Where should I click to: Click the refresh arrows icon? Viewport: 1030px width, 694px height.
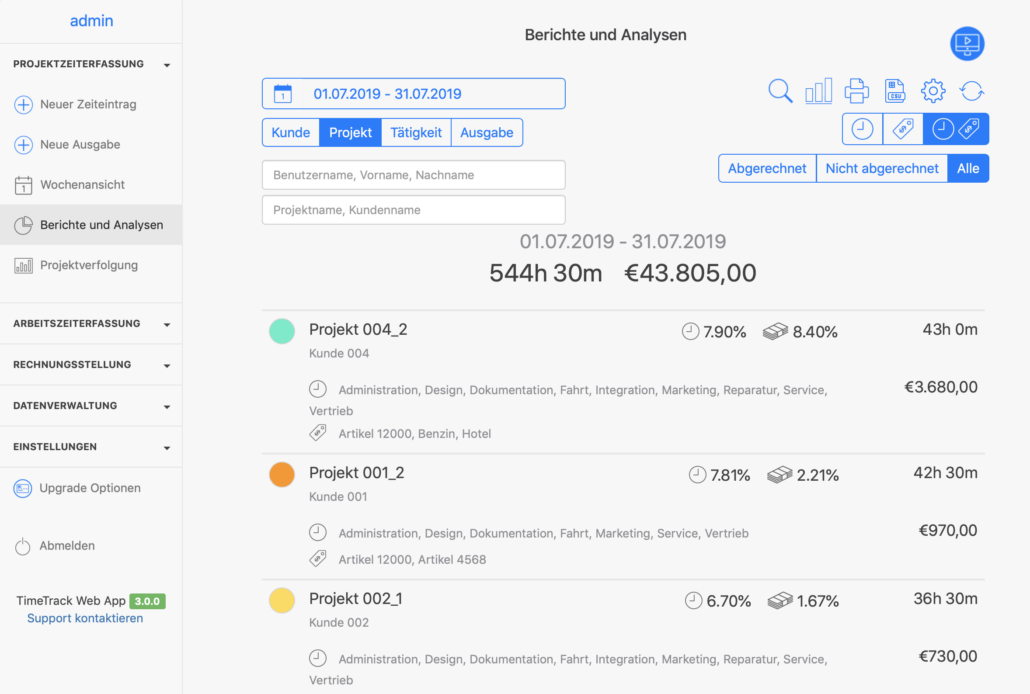[972, 91]
